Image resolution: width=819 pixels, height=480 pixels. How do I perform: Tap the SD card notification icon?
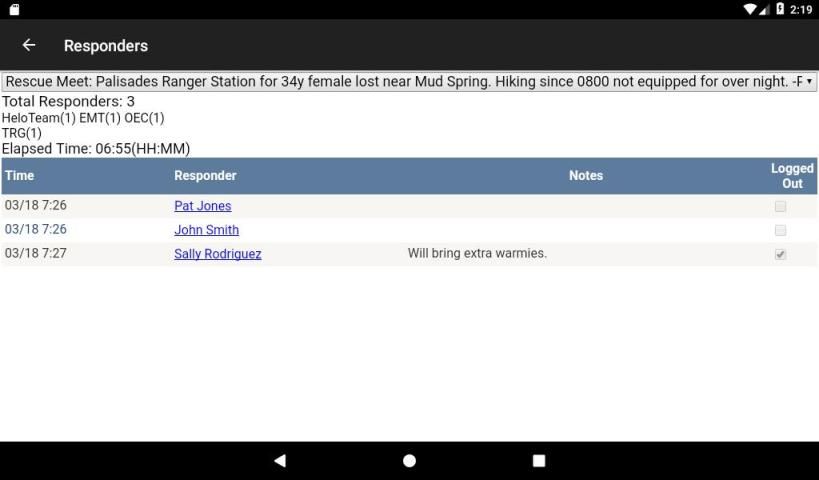[13, 9]
